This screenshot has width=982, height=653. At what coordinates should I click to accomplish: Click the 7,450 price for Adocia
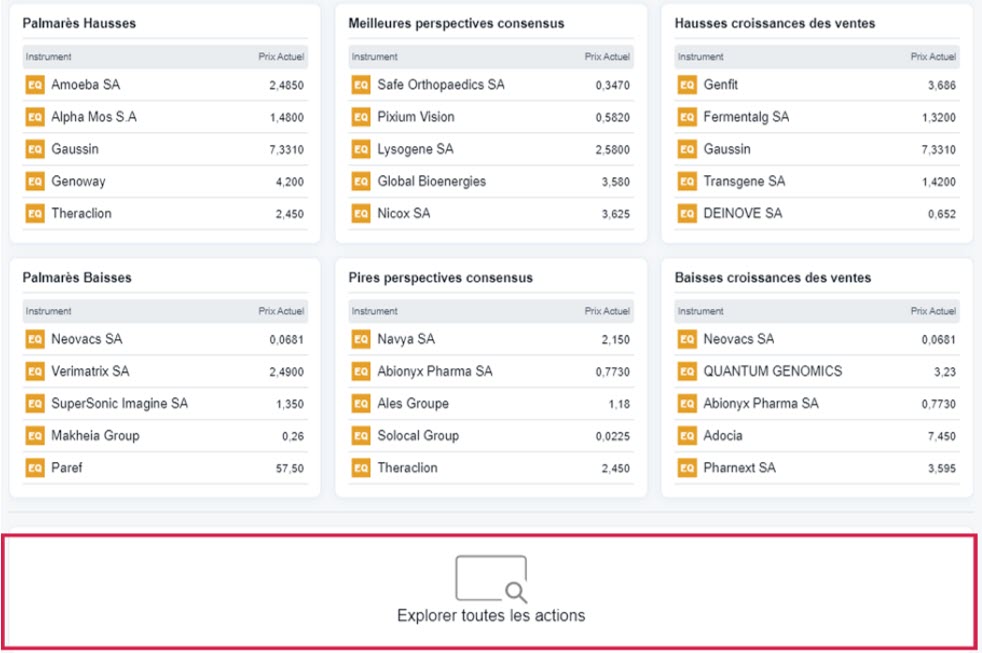942,436
